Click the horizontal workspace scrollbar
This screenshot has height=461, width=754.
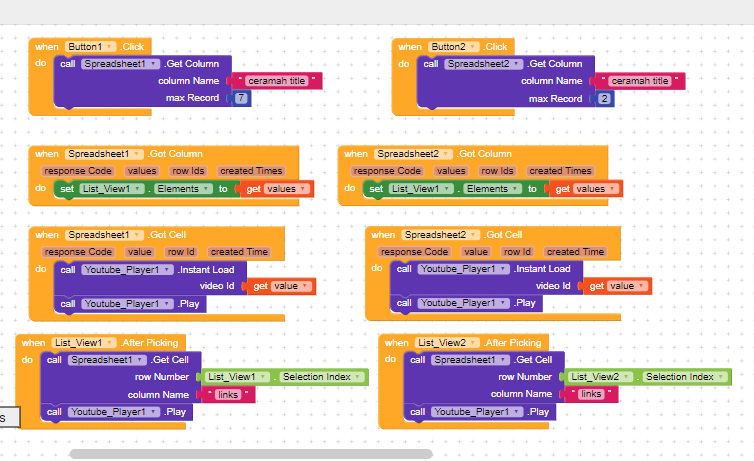coord(250,454)
